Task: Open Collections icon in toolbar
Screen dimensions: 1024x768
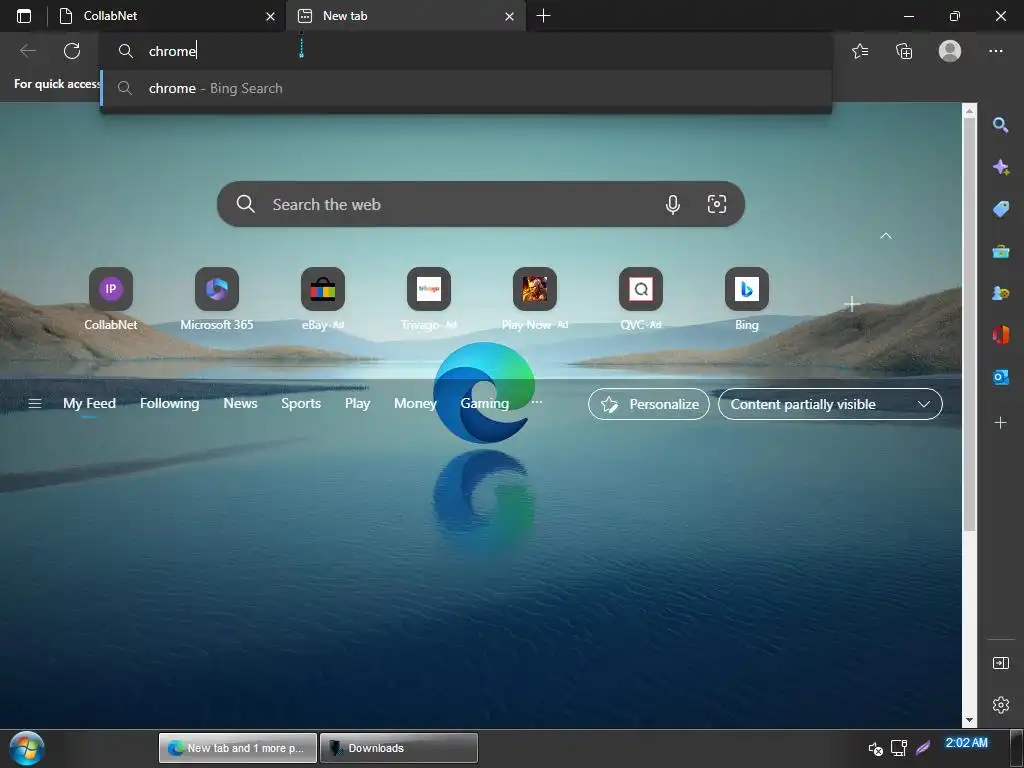Action: pyautogui.click(x=904, y=51)
